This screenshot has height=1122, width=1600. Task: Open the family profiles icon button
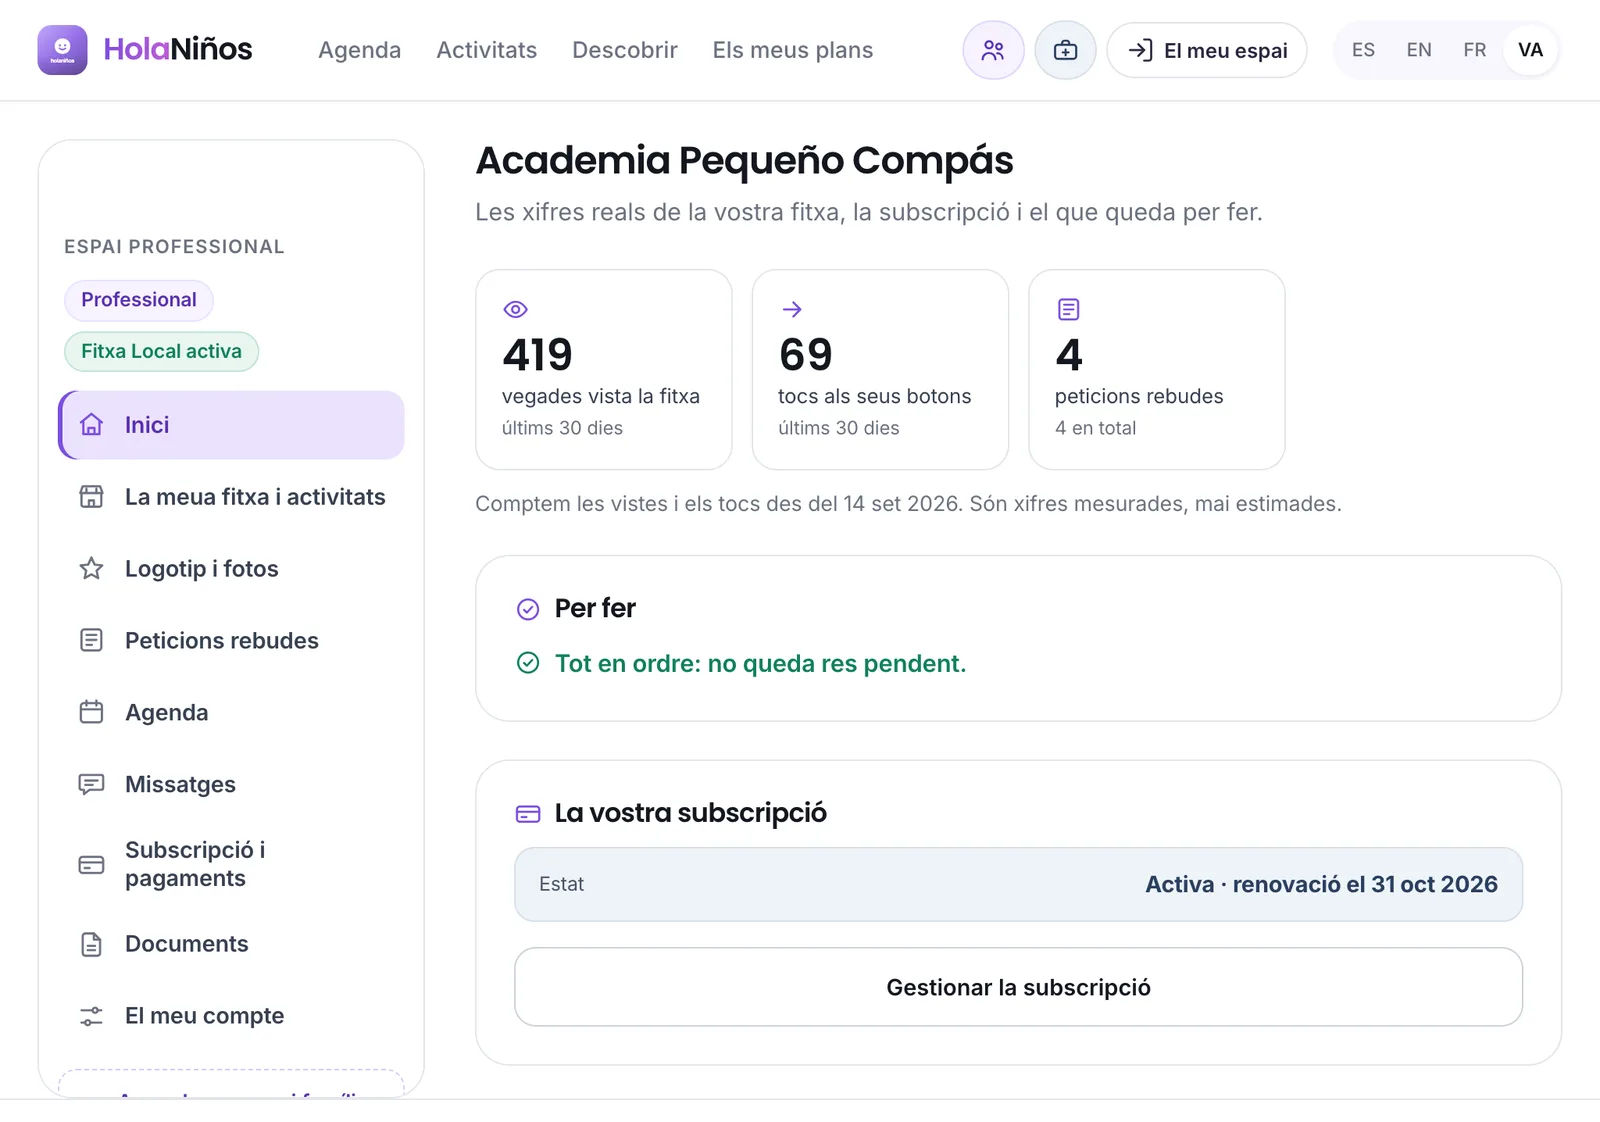(993, 50)
